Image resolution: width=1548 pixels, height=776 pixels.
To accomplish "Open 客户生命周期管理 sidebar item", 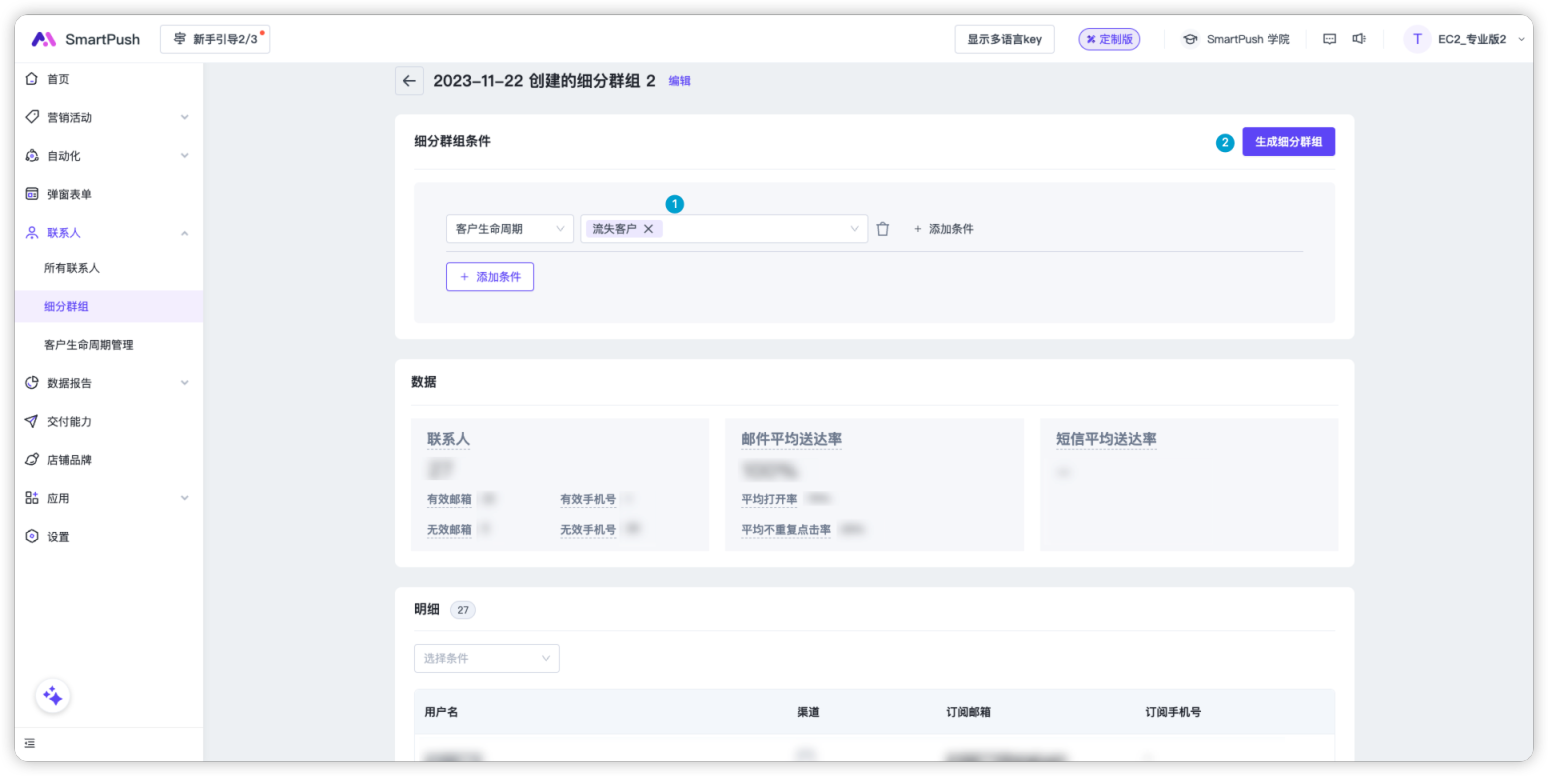I will click(x=89, y=345).
